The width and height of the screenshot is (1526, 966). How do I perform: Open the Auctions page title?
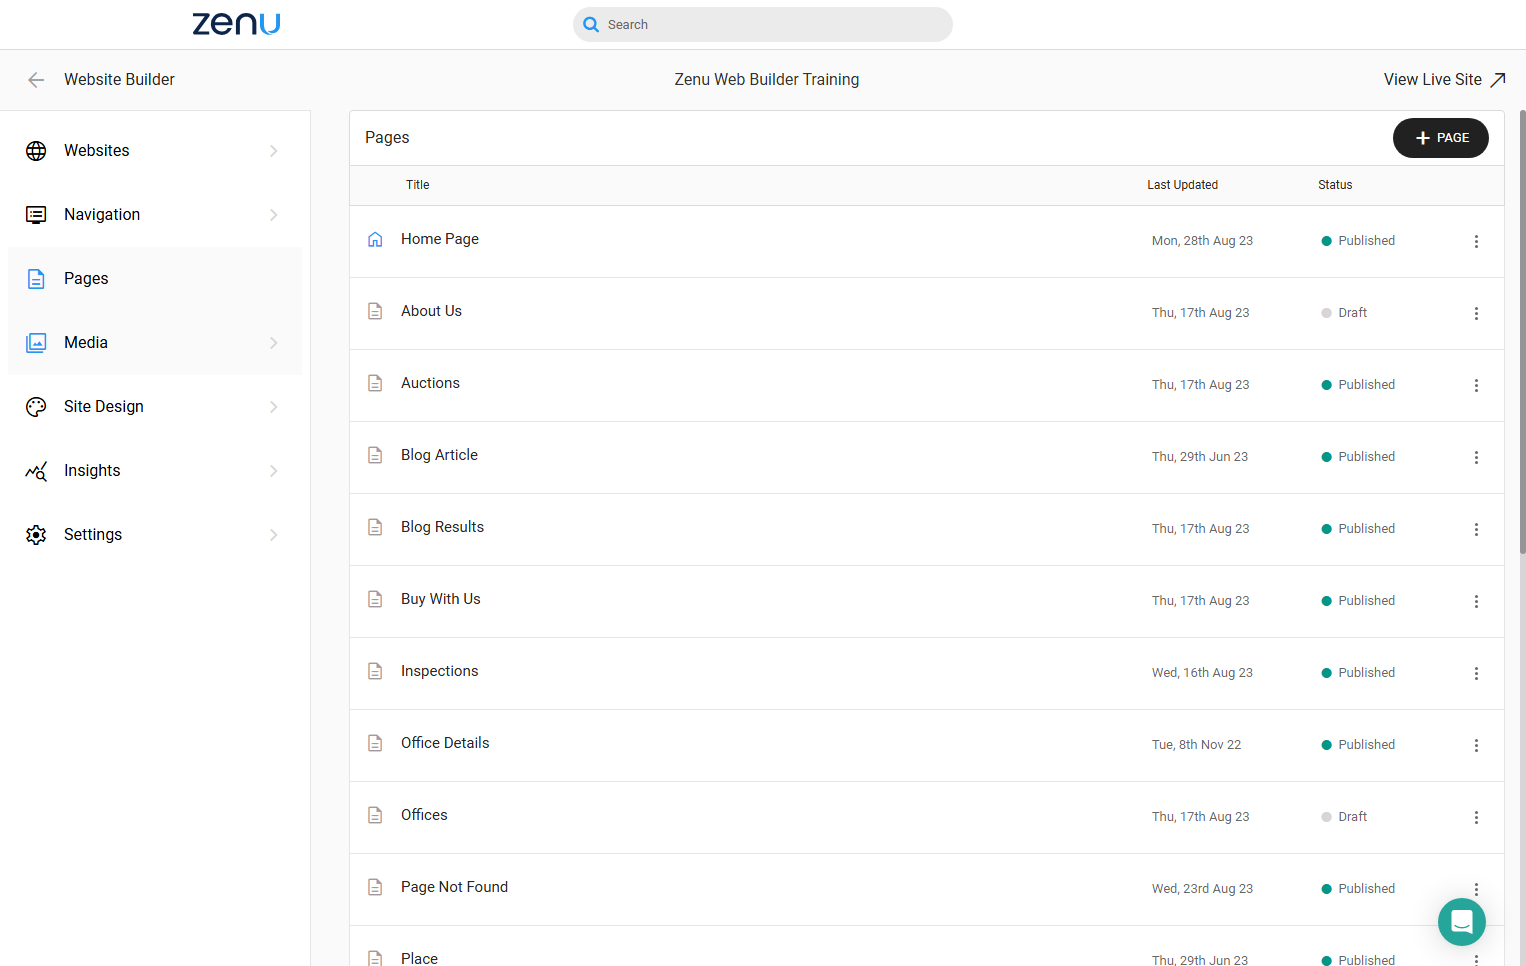[430, 383]
